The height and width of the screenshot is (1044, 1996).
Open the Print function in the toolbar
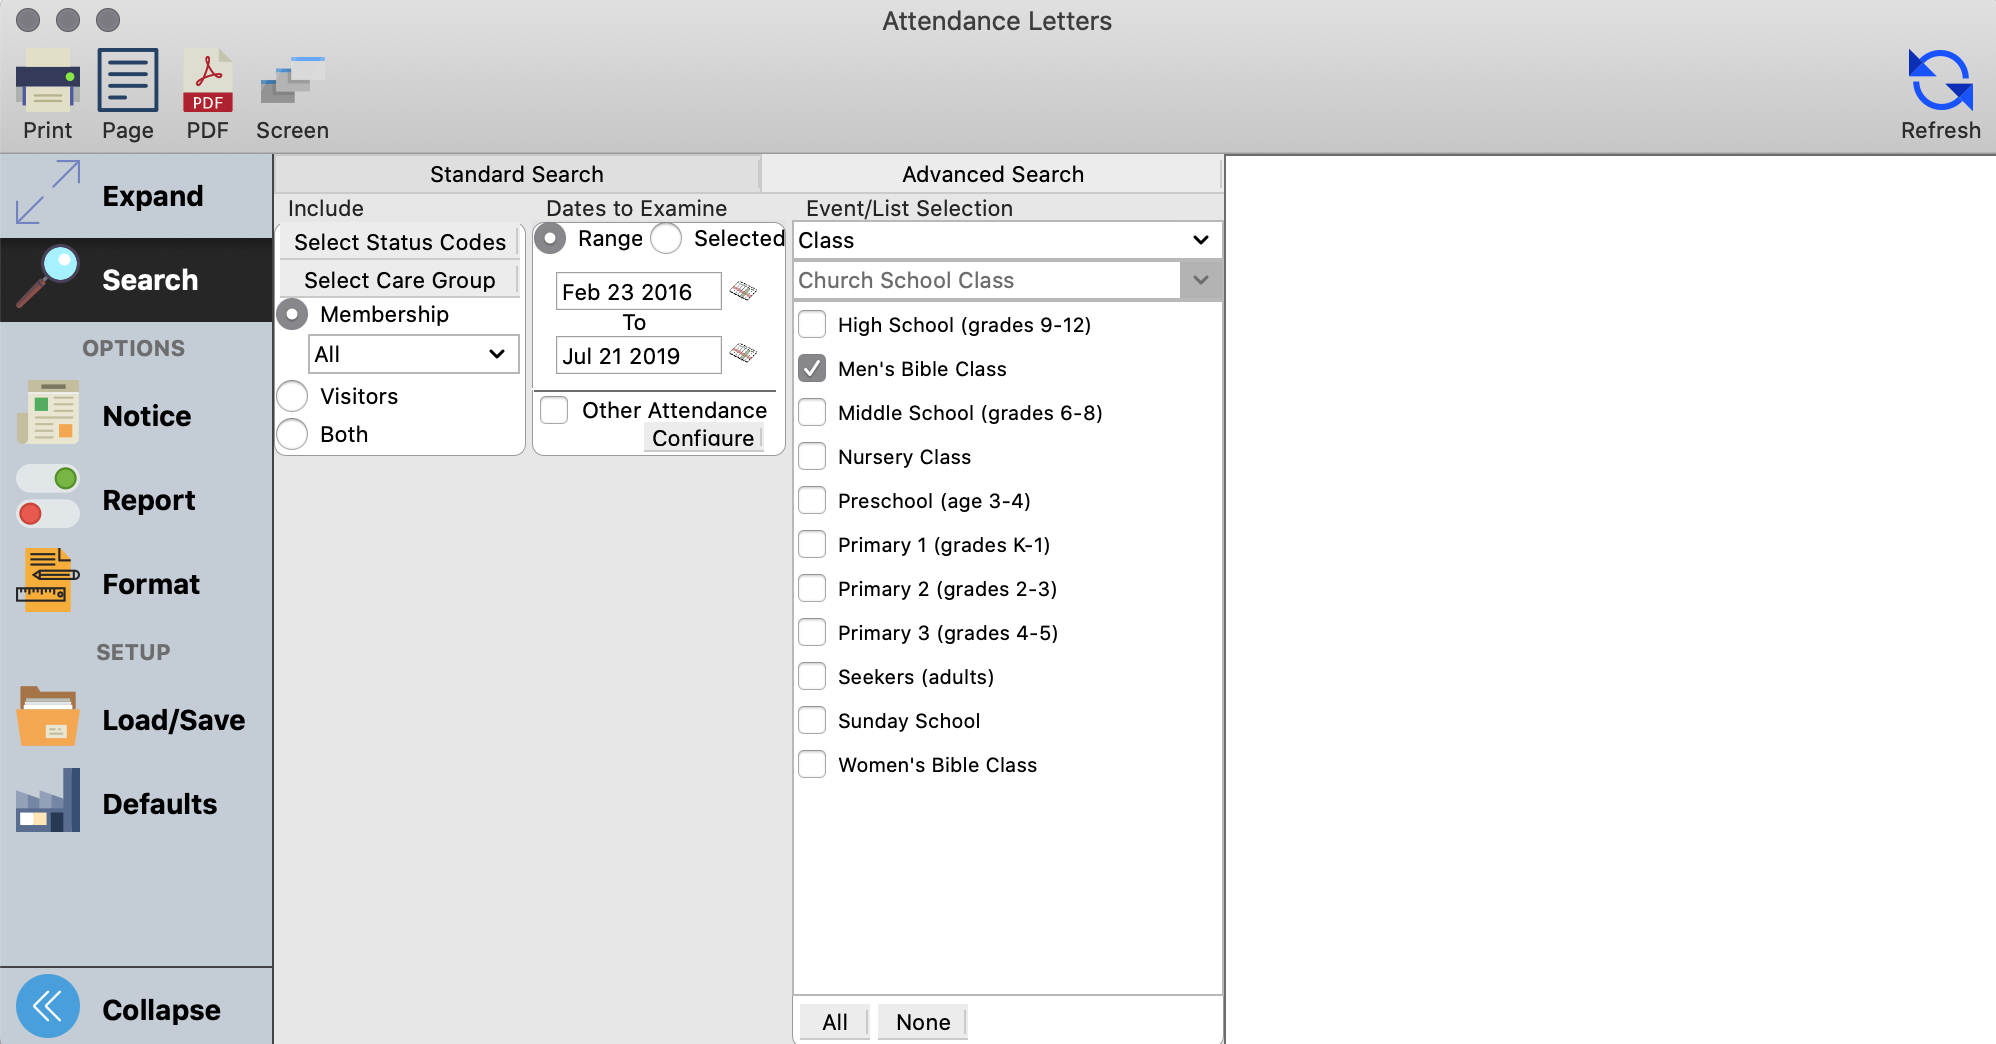[x=47, y=93]
